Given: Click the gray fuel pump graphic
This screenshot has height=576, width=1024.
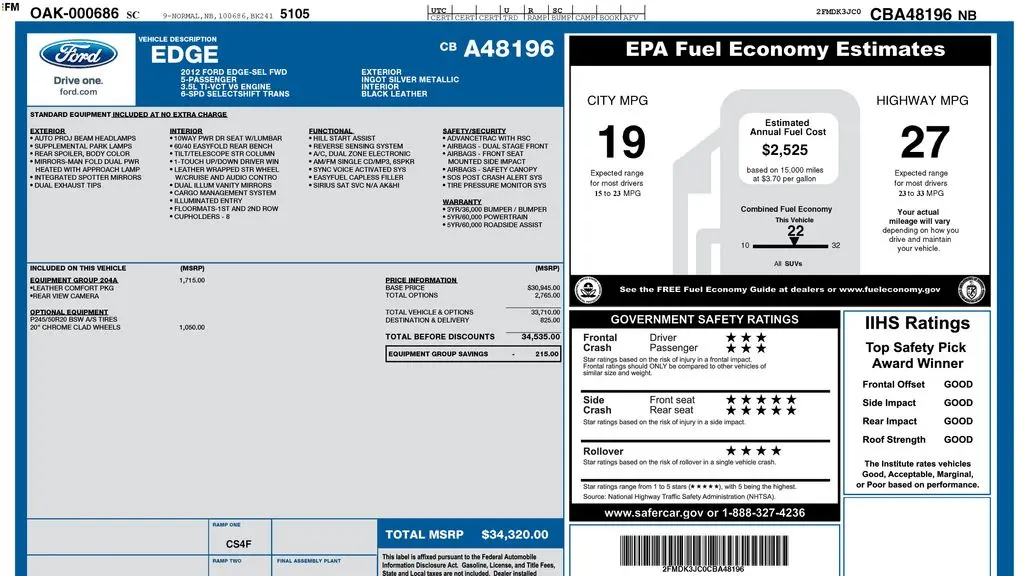Looking at the screenshot, I should 767,181.
